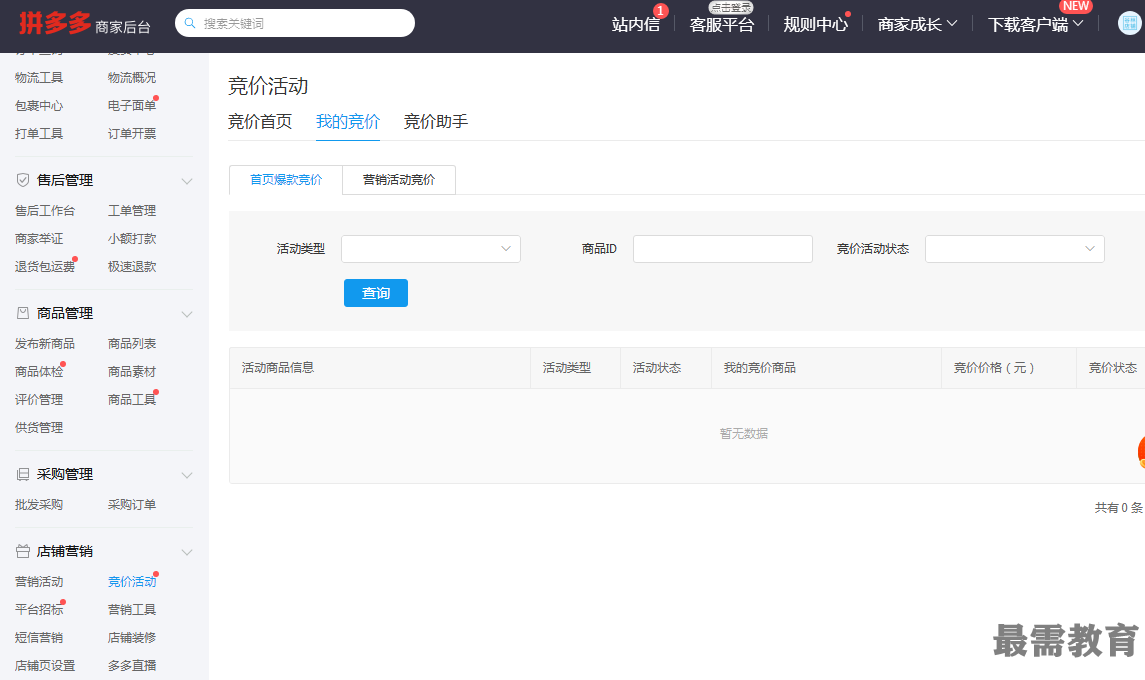
Task: Switch to the 竞价助手 tab
Action: click(436, 121)
